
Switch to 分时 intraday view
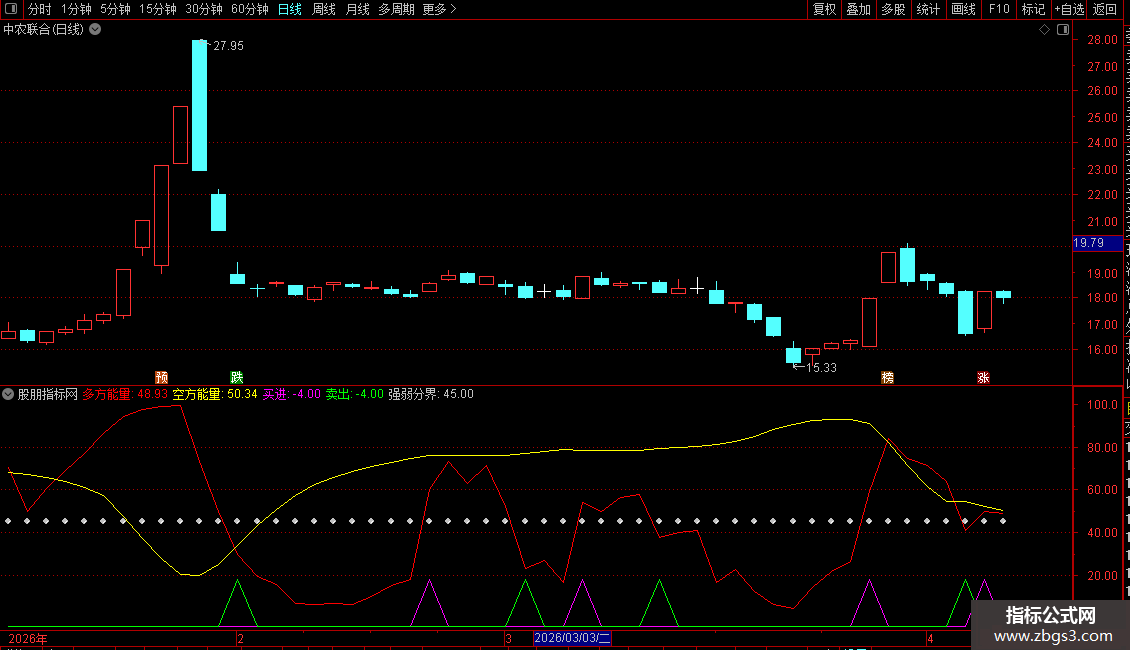tap(39, 9)
